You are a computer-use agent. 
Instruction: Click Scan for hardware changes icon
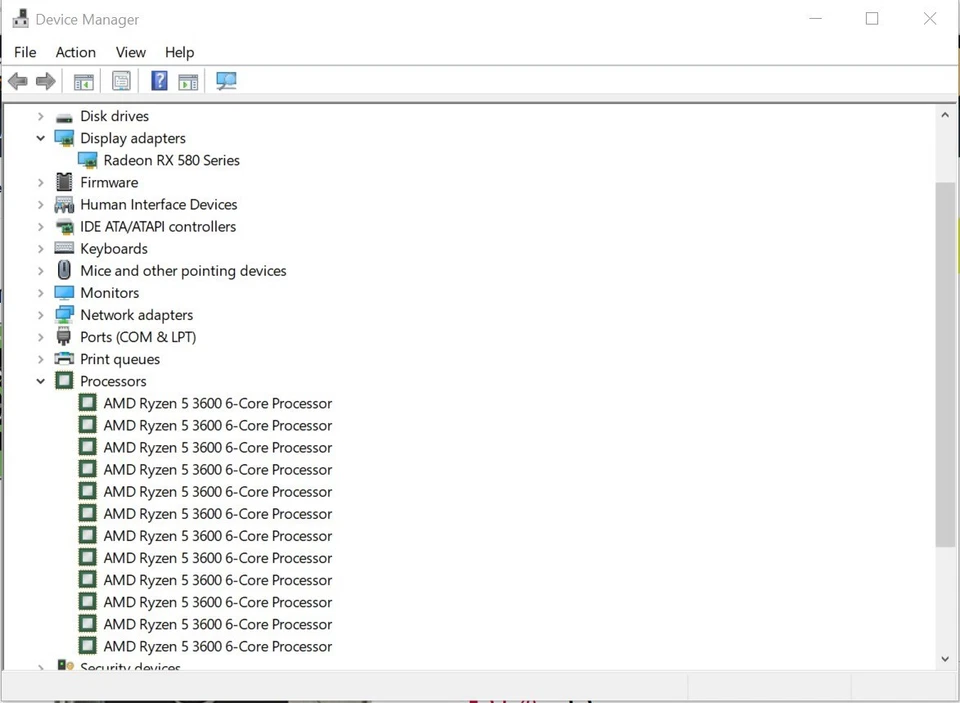point(226,81)
